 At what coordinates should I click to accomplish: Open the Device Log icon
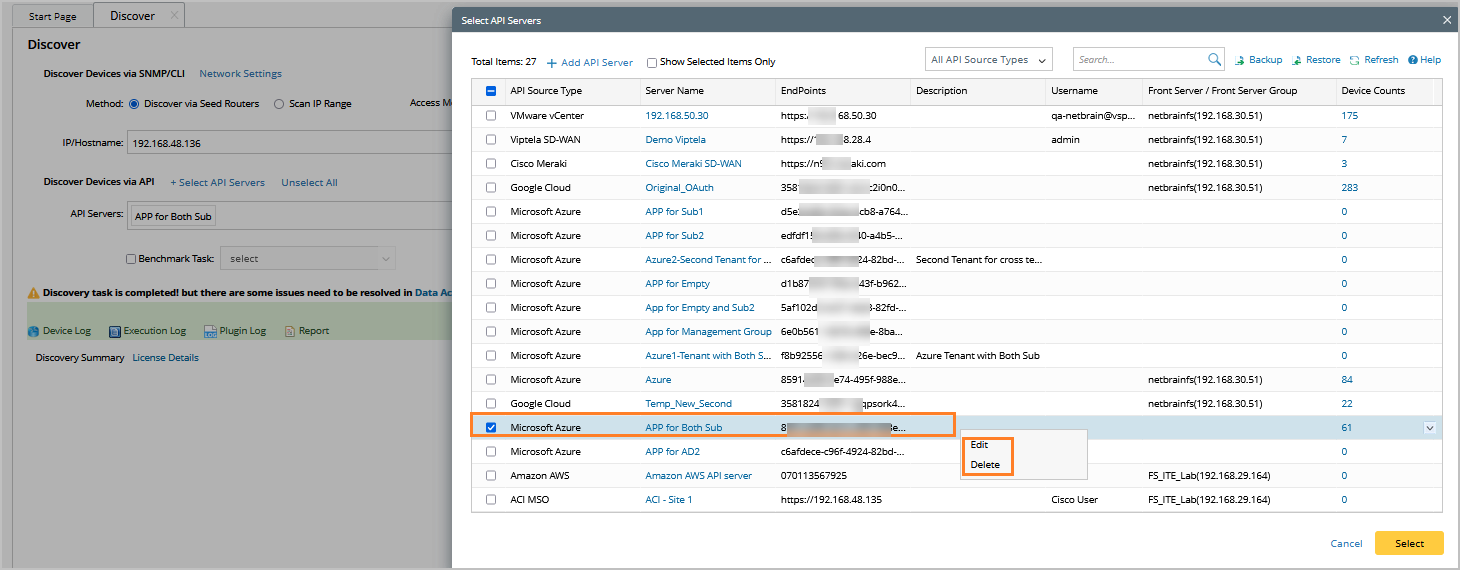(x=34, y=331)
